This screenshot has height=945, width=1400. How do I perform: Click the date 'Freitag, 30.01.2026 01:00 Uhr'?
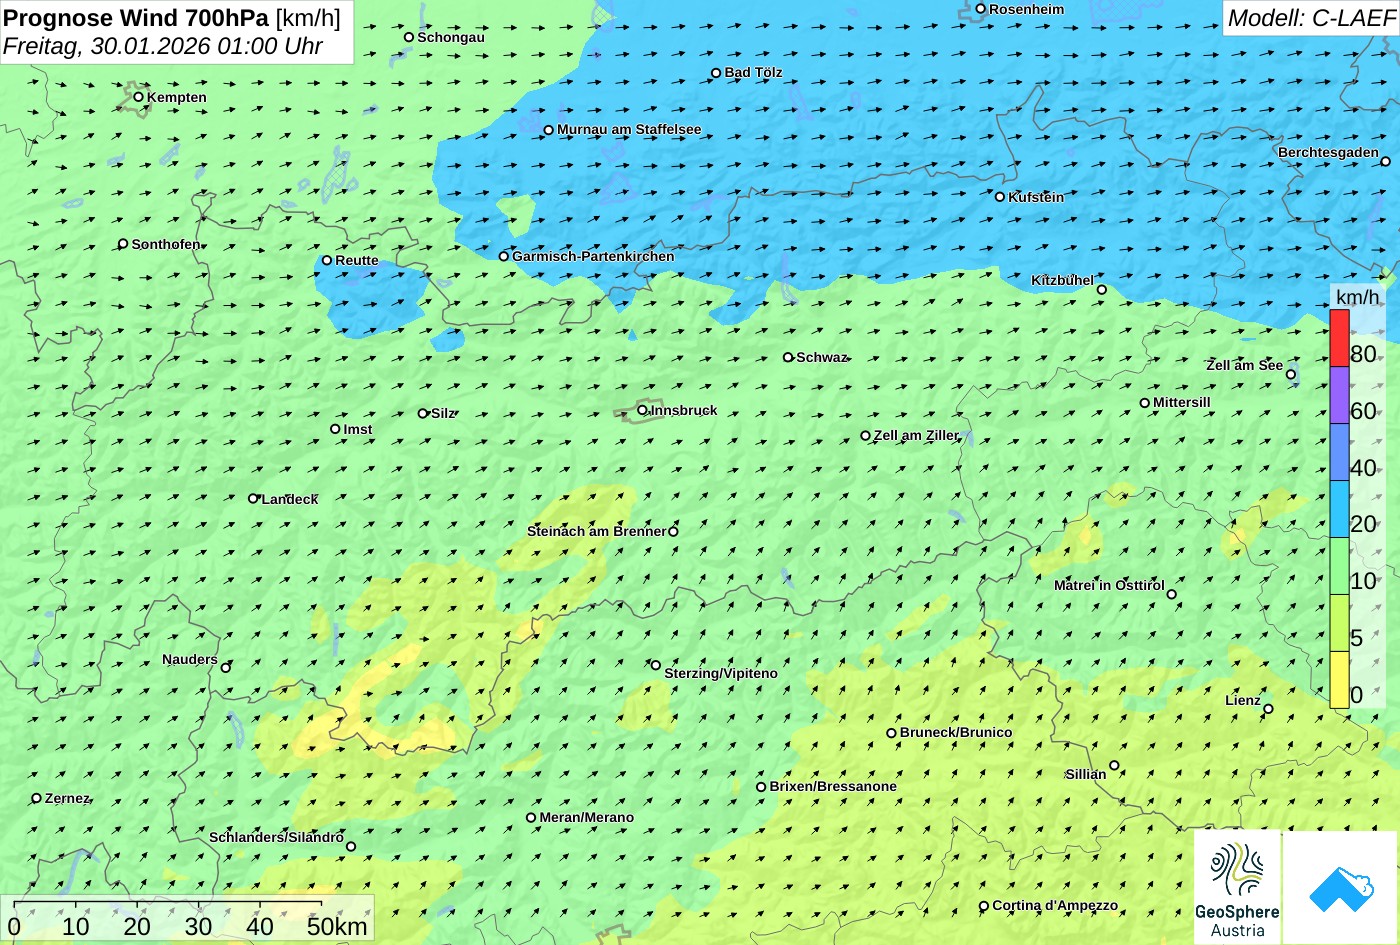point(163,46)
